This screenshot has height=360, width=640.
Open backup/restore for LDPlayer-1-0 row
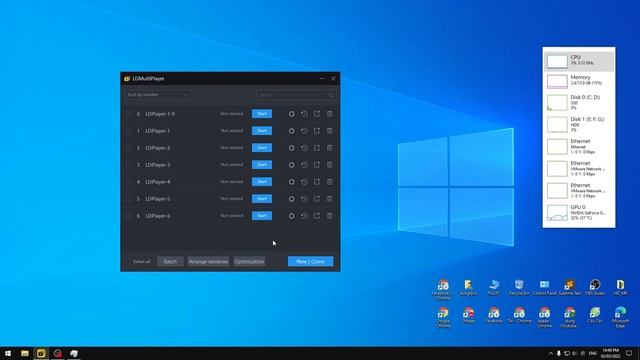[x=304, y=114]
